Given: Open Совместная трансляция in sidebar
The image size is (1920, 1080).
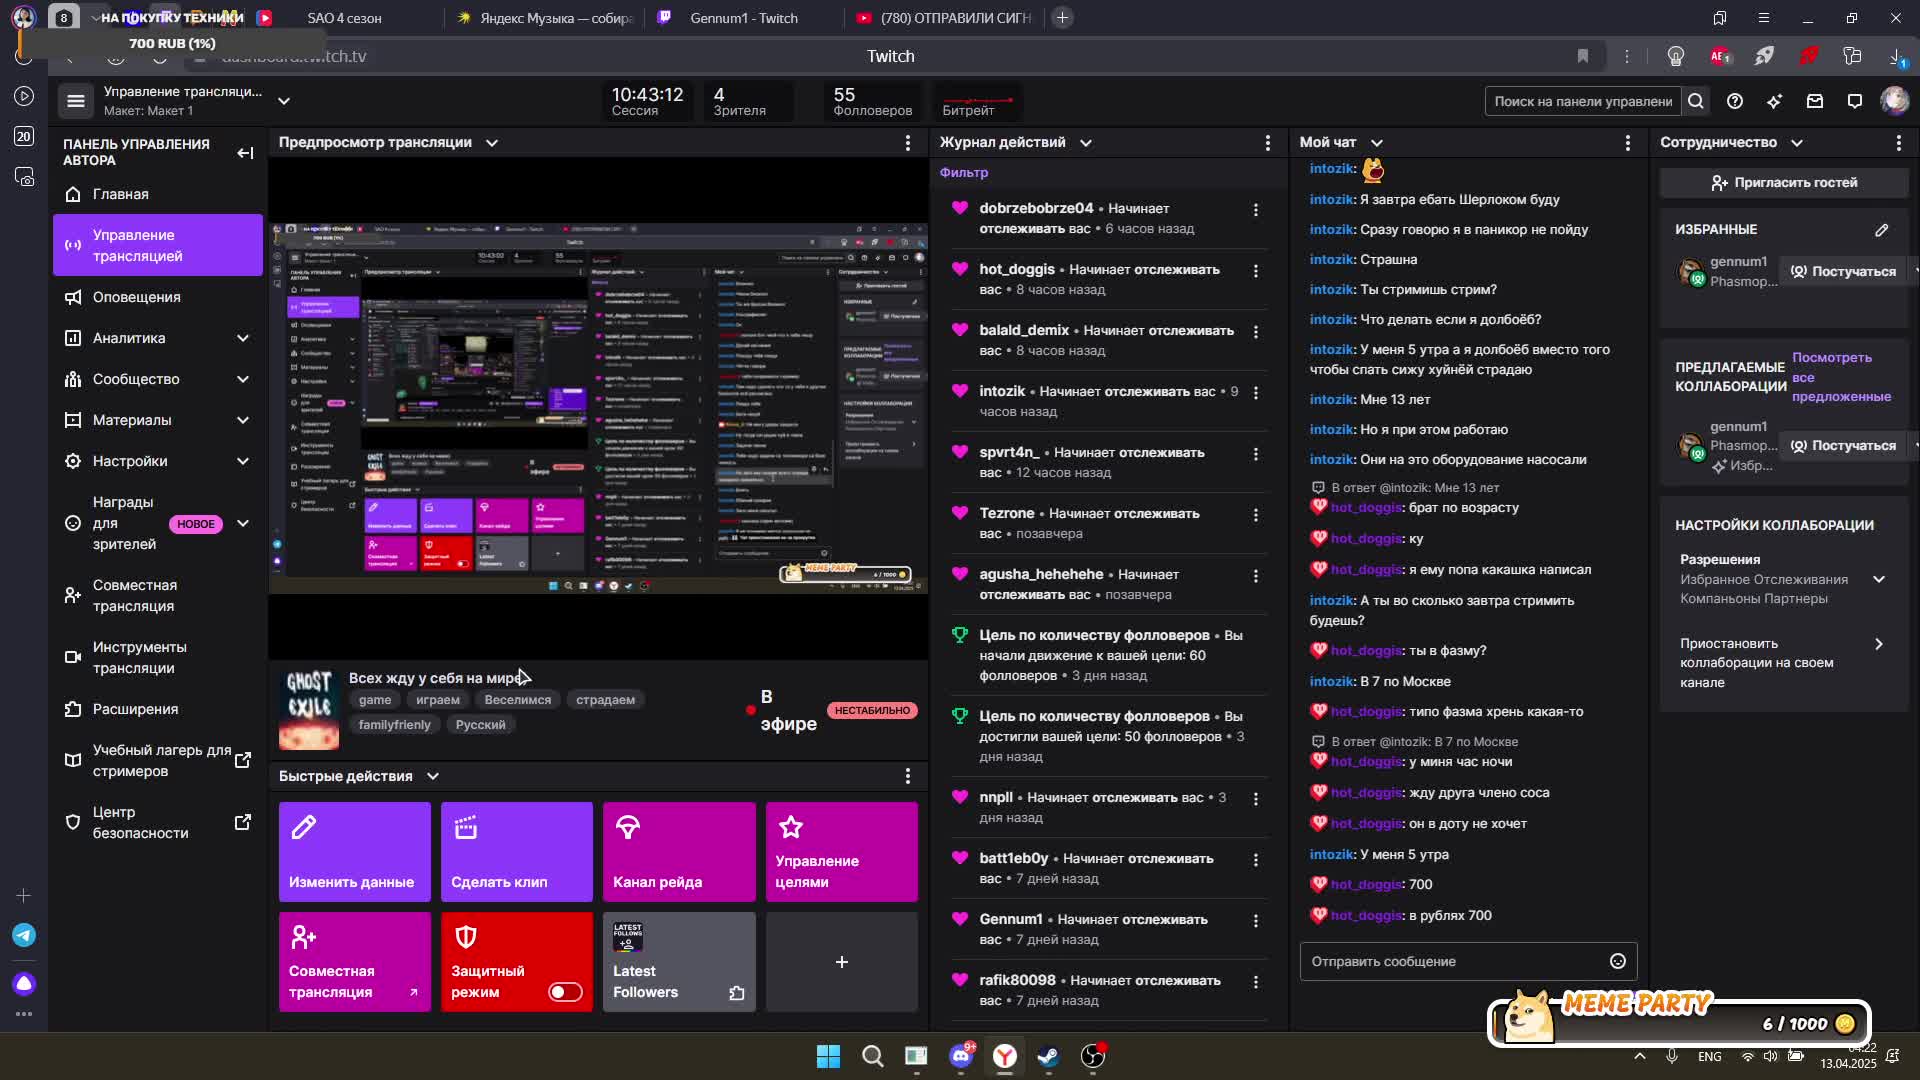Looking at the screenshot, I should 158,596.
